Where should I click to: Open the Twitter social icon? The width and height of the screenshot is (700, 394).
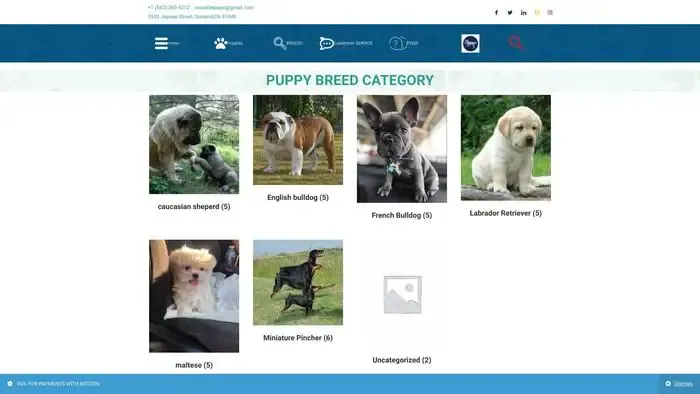(x=510, y=12)
